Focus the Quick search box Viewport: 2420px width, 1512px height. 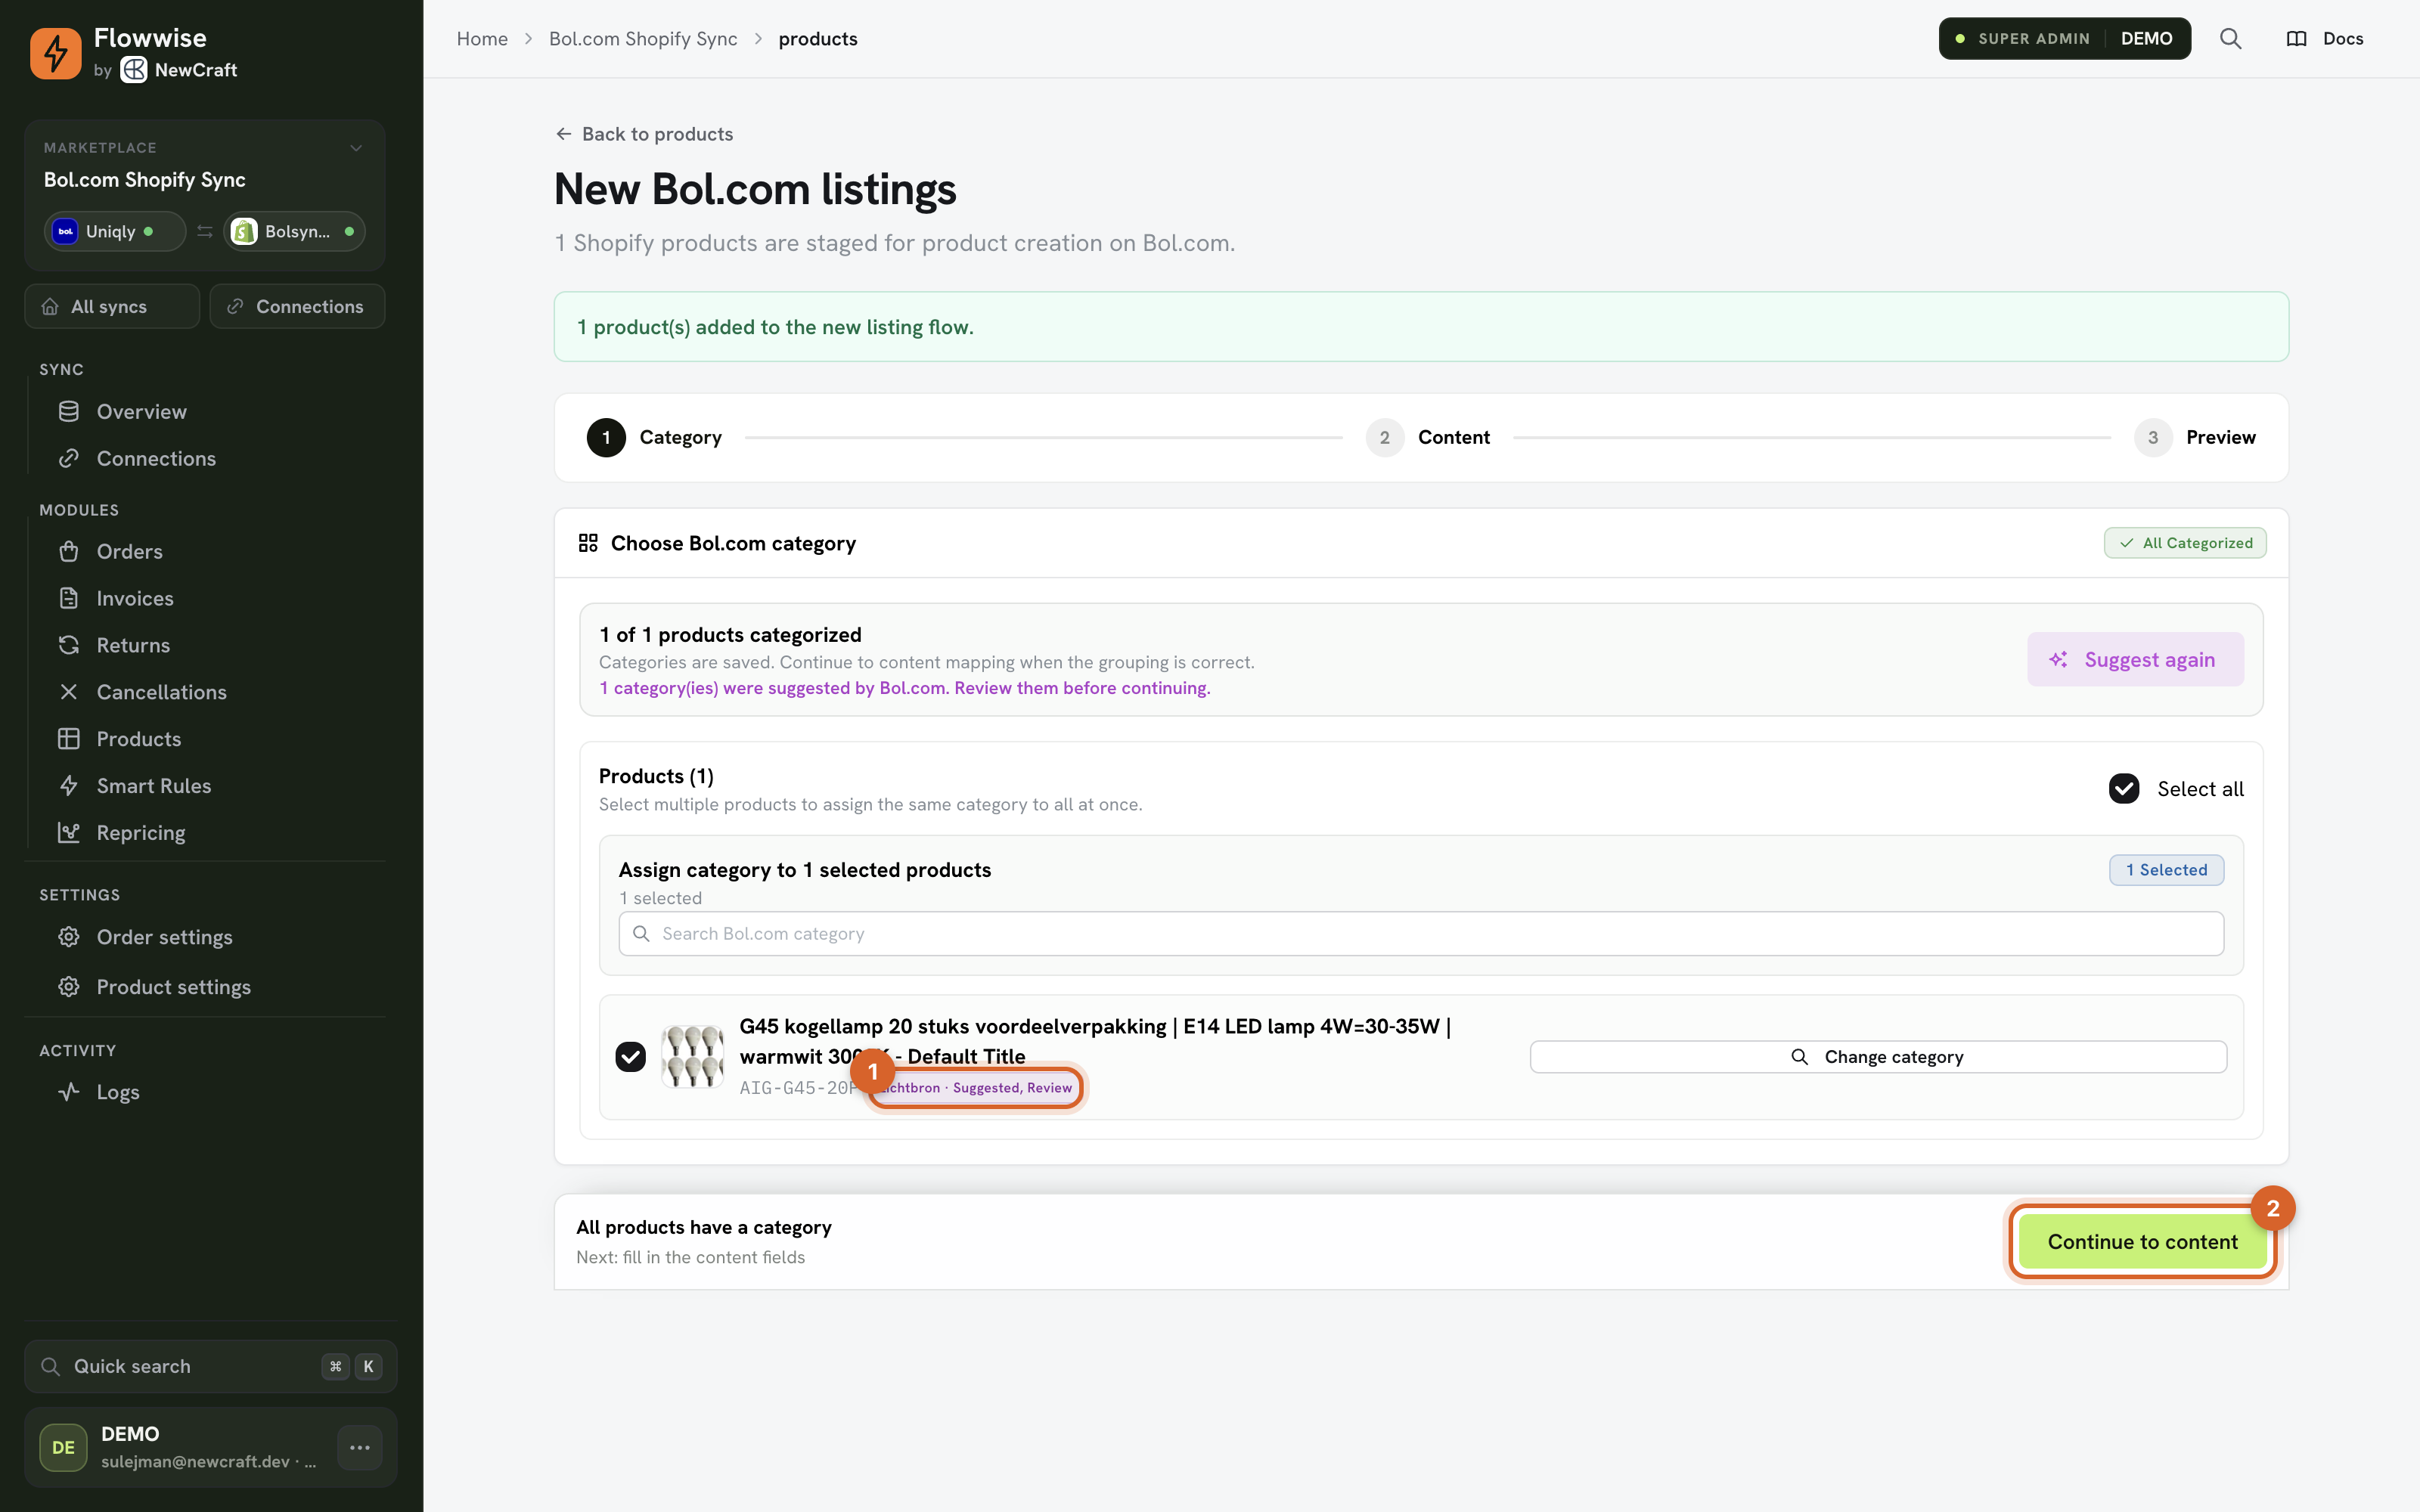pyautogui.click(x=211, y=1367)
